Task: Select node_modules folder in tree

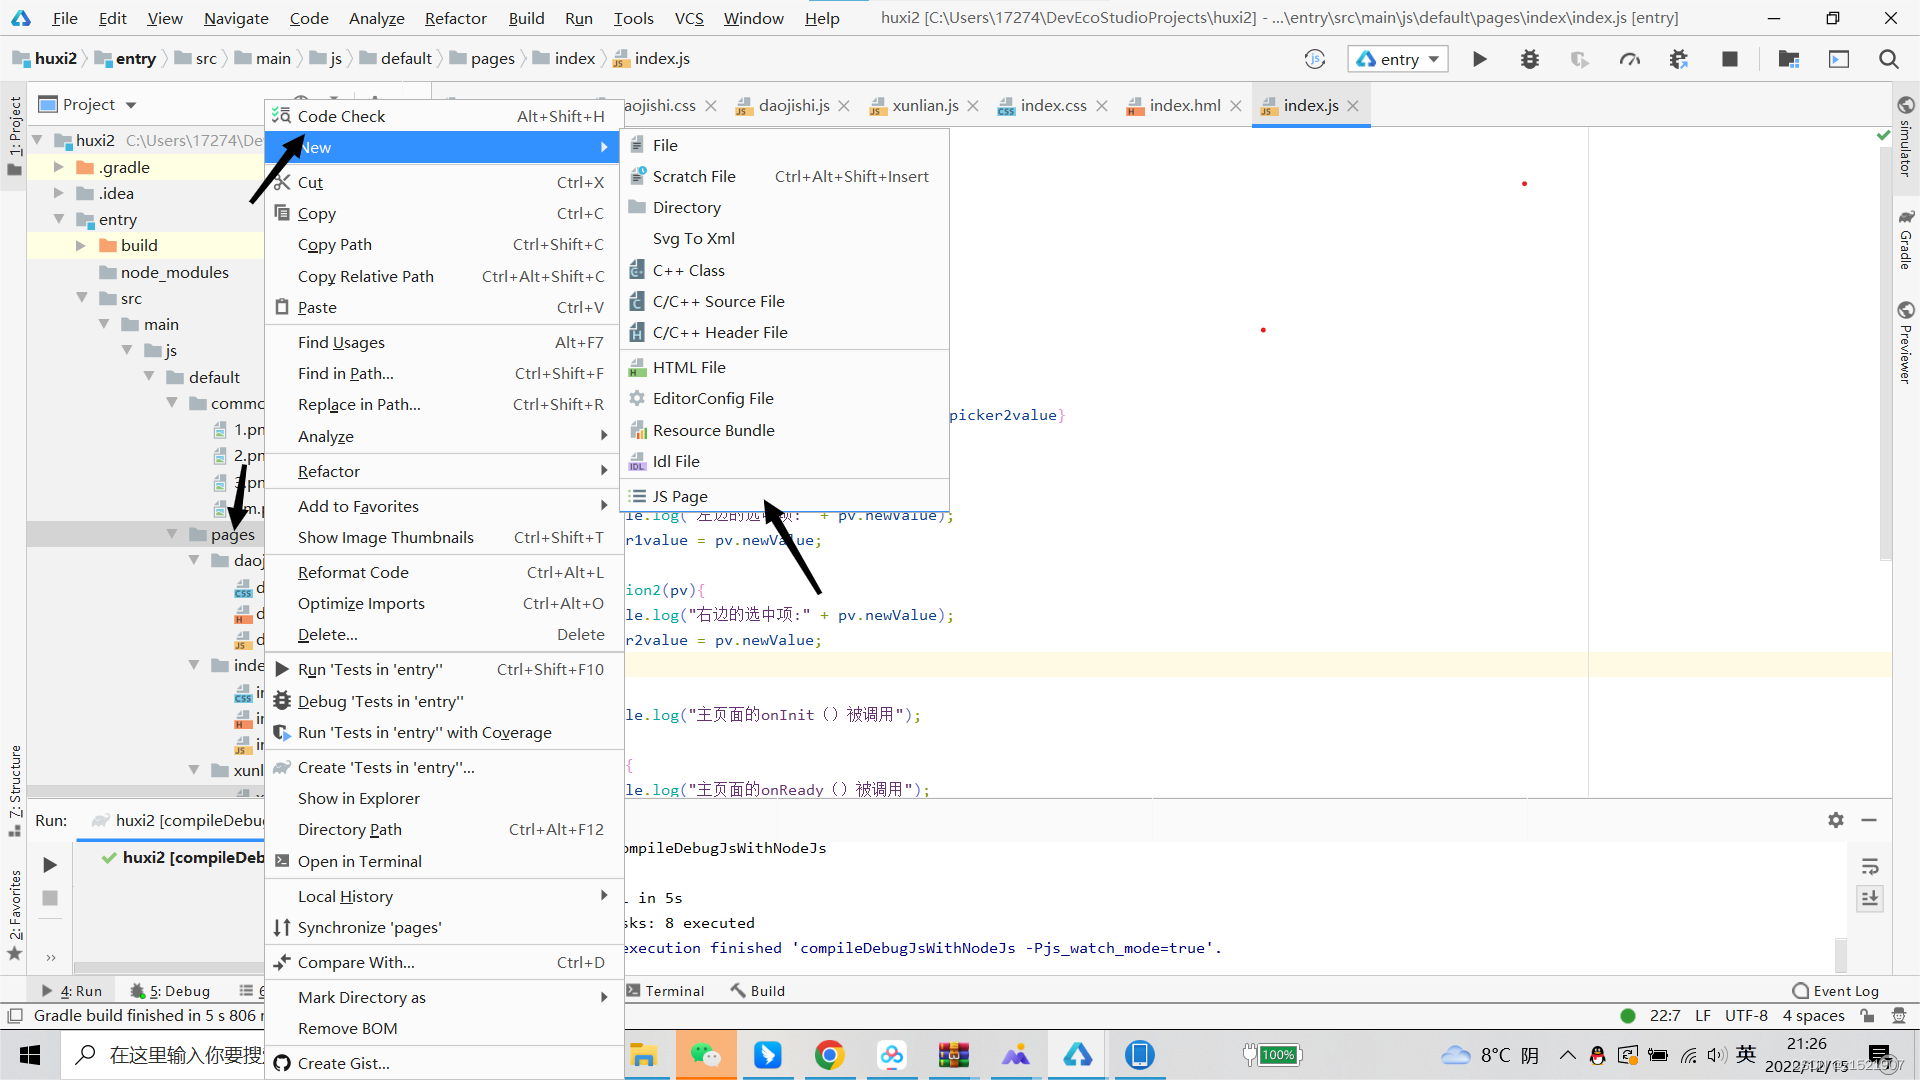Action: click(x=174, y=272)
